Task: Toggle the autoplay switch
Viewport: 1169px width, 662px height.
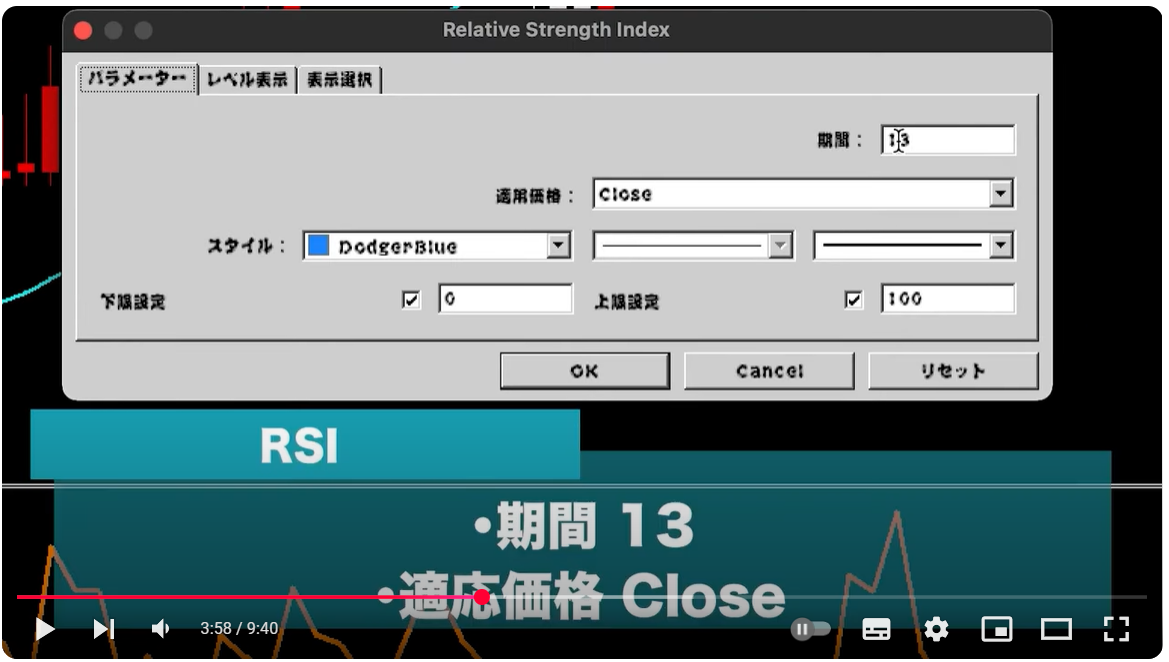Action: click(810, 629)
